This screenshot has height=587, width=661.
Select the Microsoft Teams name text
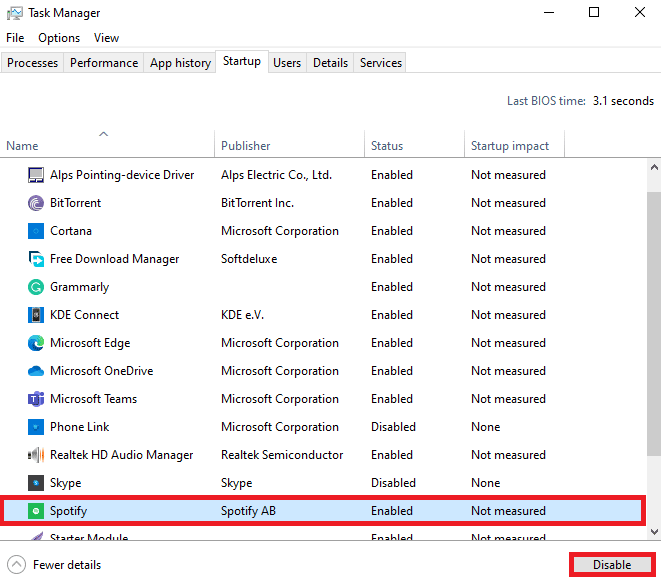click(94, 399)
